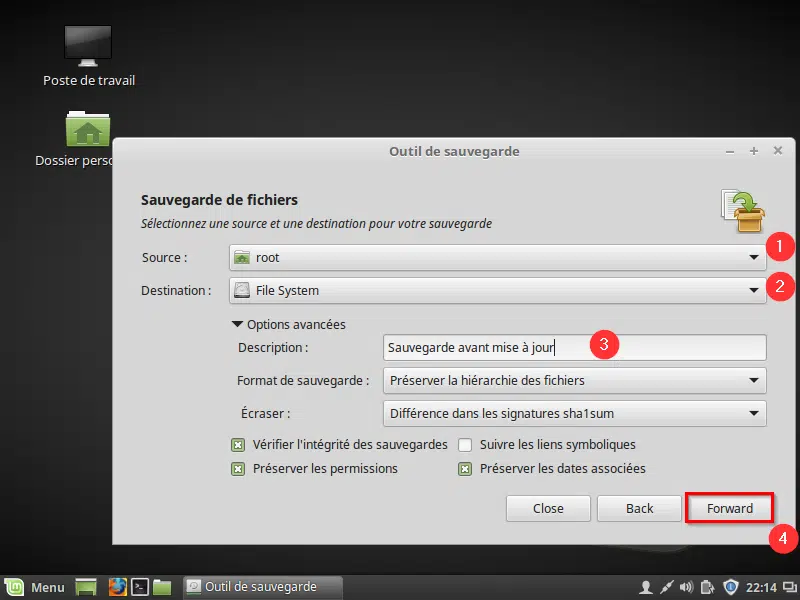Click the display tray icon beside clock
The height and width of the screenshot is (600, 800).
click(x=790, y=588)
